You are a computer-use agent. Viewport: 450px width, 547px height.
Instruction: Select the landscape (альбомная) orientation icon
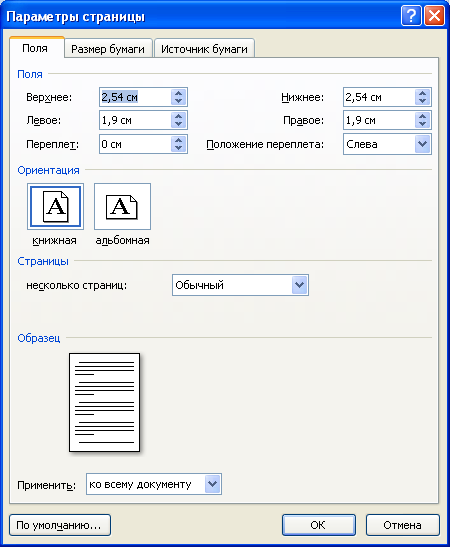click(122, 207)
